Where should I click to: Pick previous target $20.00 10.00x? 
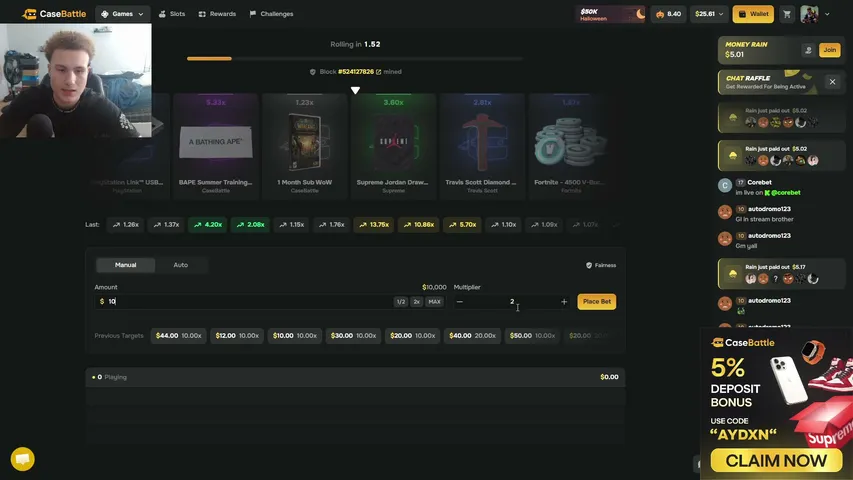click(x=413, y=336)
